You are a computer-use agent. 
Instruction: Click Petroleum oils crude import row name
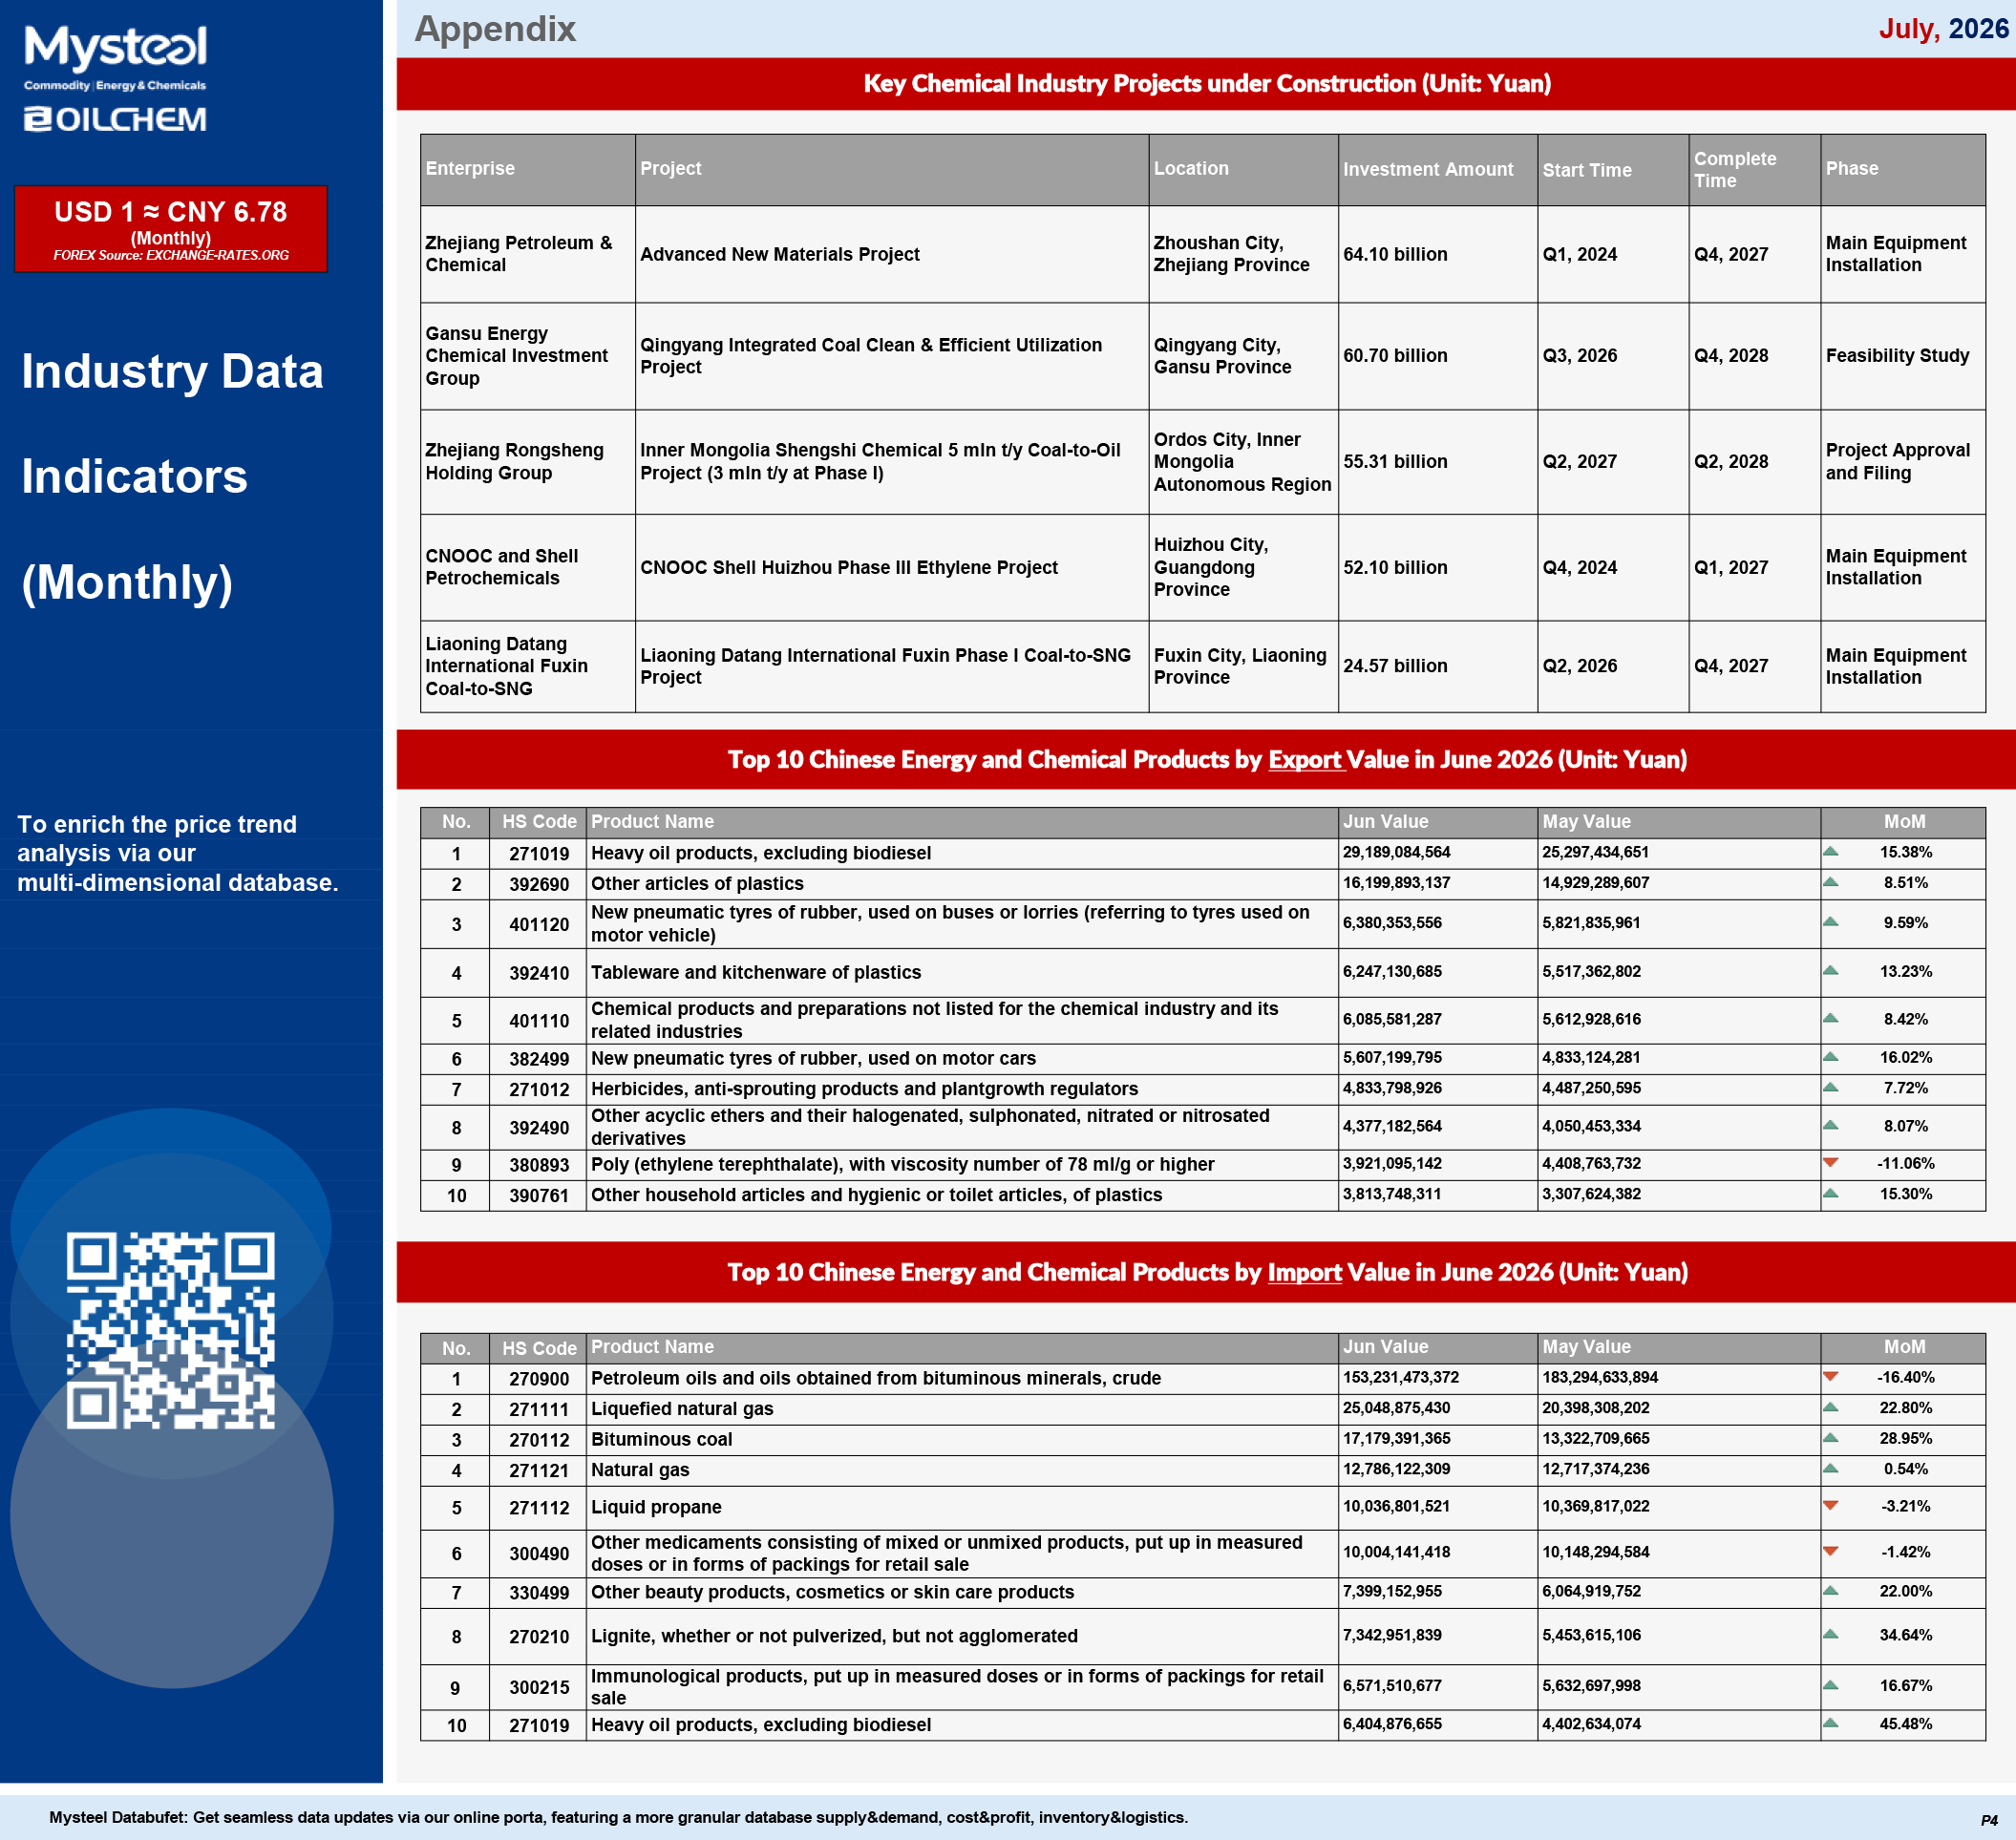pyautogui.click(x=875, y=1378)
